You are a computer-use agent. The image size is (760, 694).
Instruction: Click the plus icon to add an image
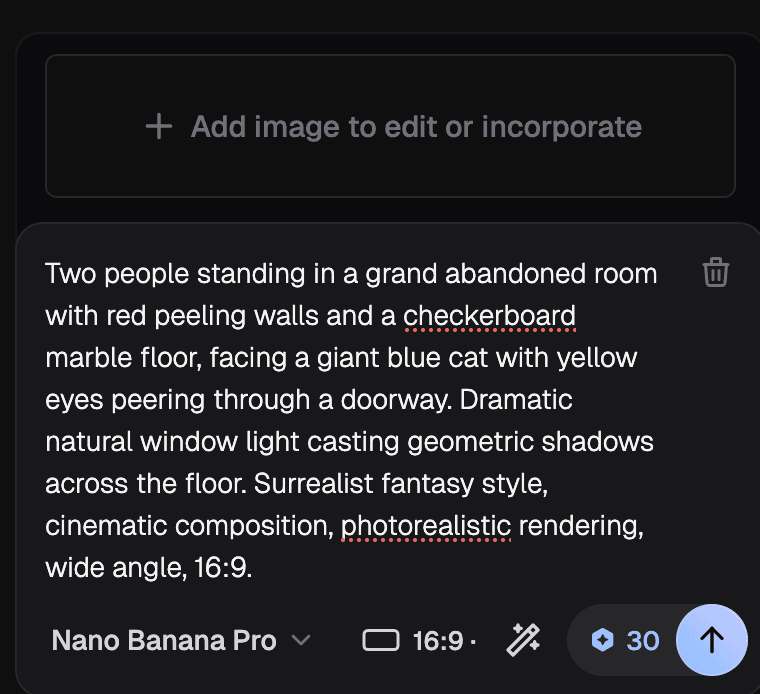[x=159, y=127]
